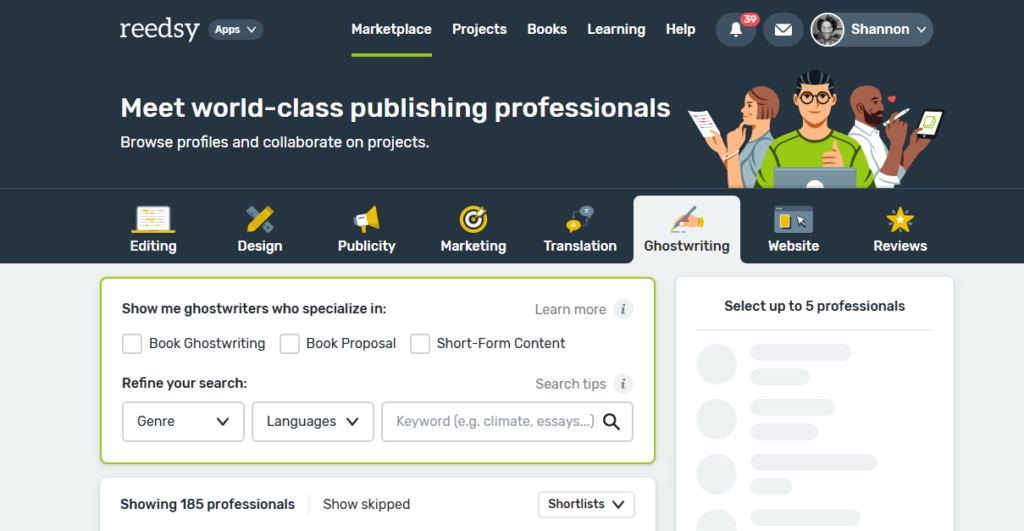Enable the Book Proposal checkbox
The height and width of the screenshot is (531, 1024).
point(290,344)
